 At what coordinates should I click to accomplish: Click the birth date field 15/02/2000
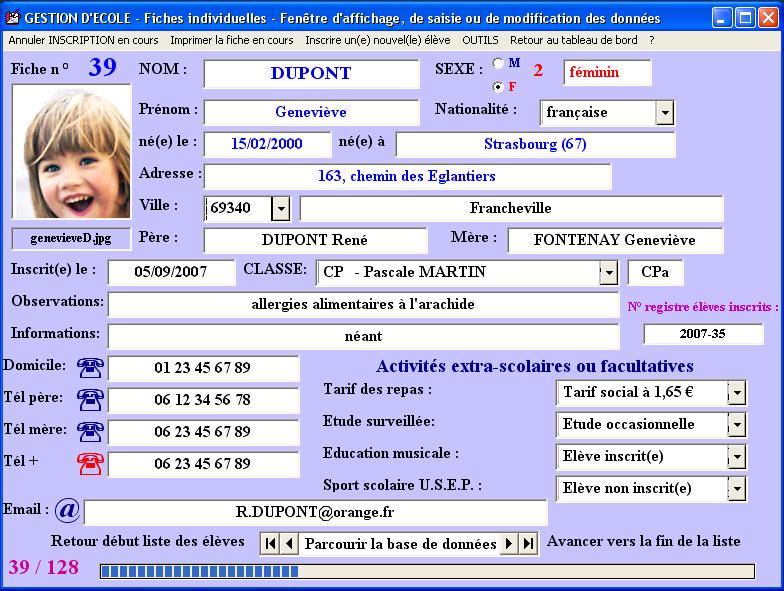(x=267, y=144)
